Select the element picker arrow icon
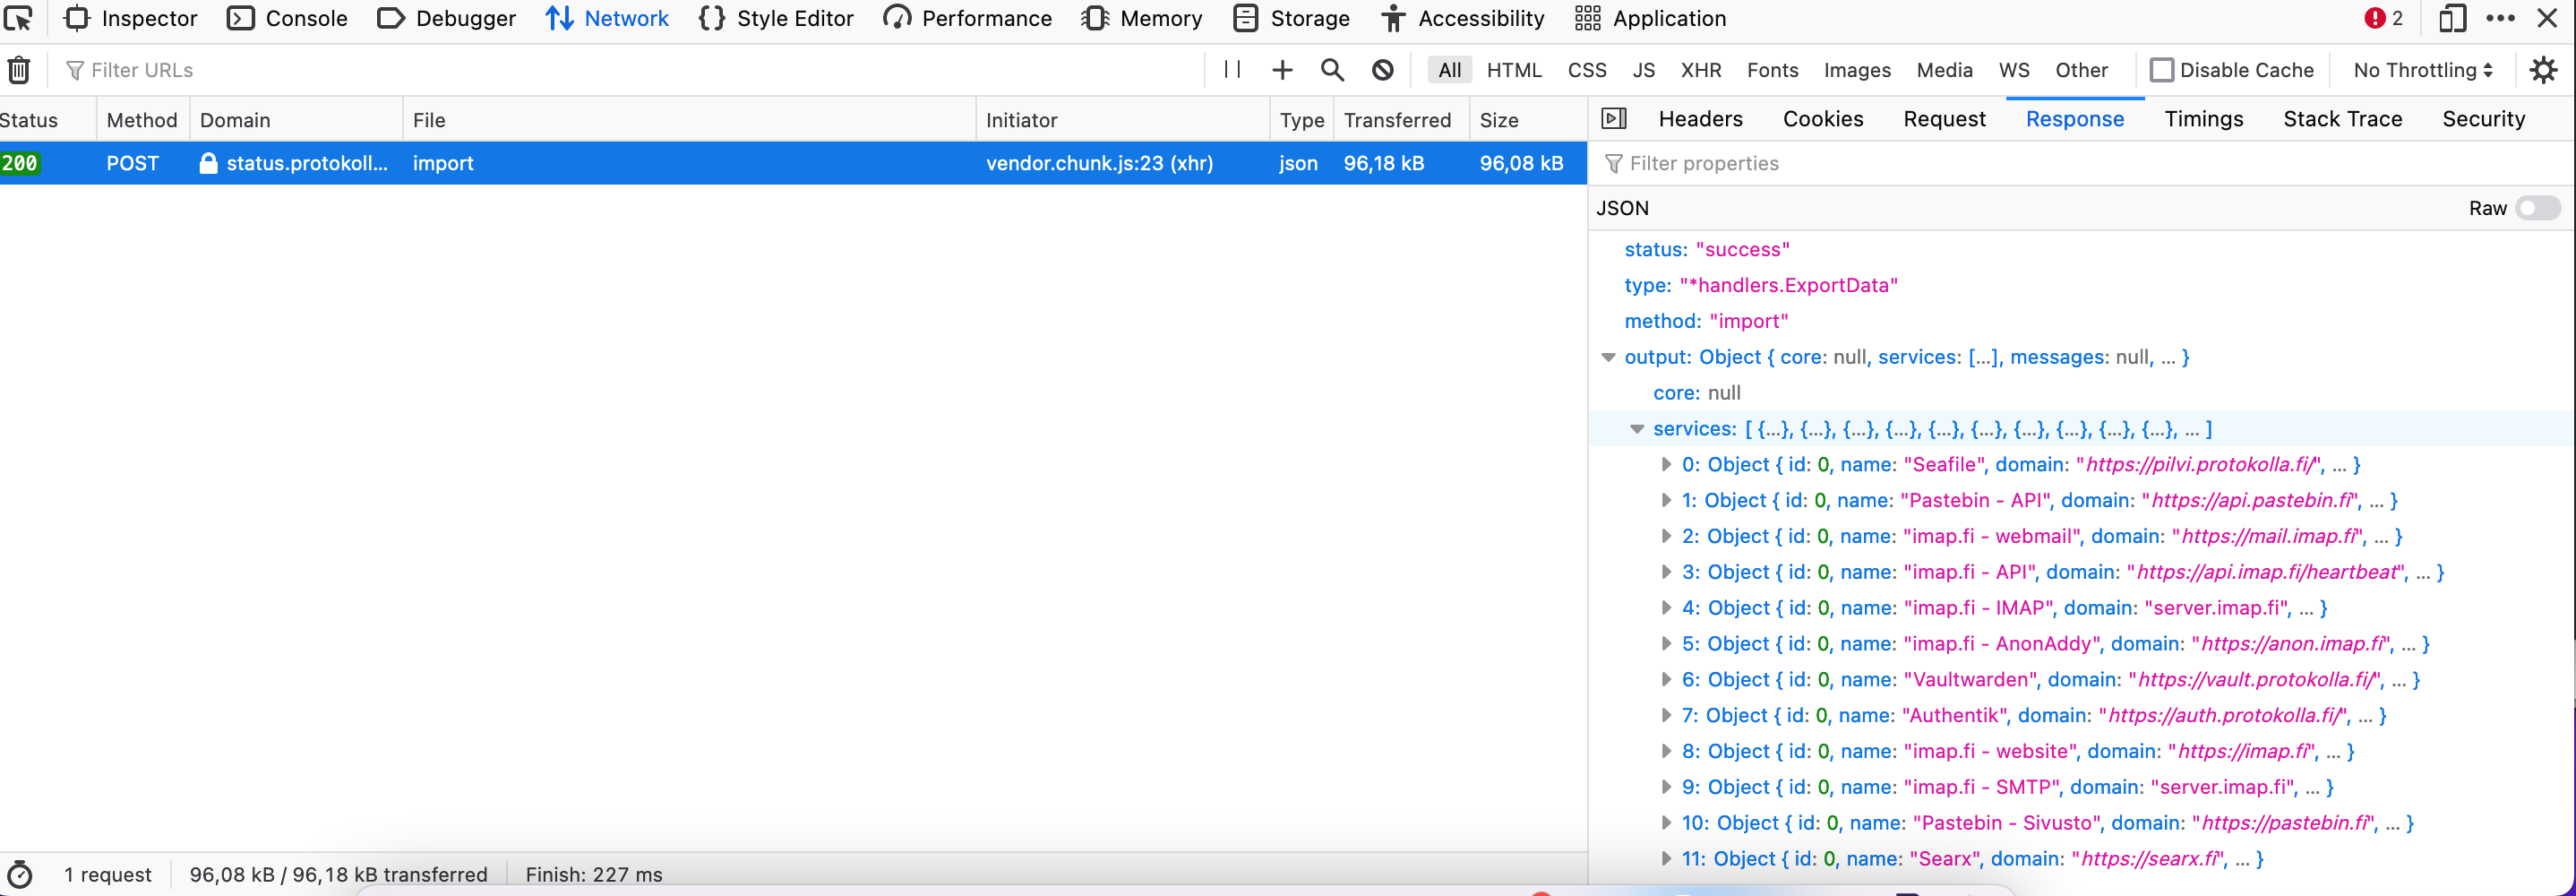The image size is (2576, 896). coord(19,18)
